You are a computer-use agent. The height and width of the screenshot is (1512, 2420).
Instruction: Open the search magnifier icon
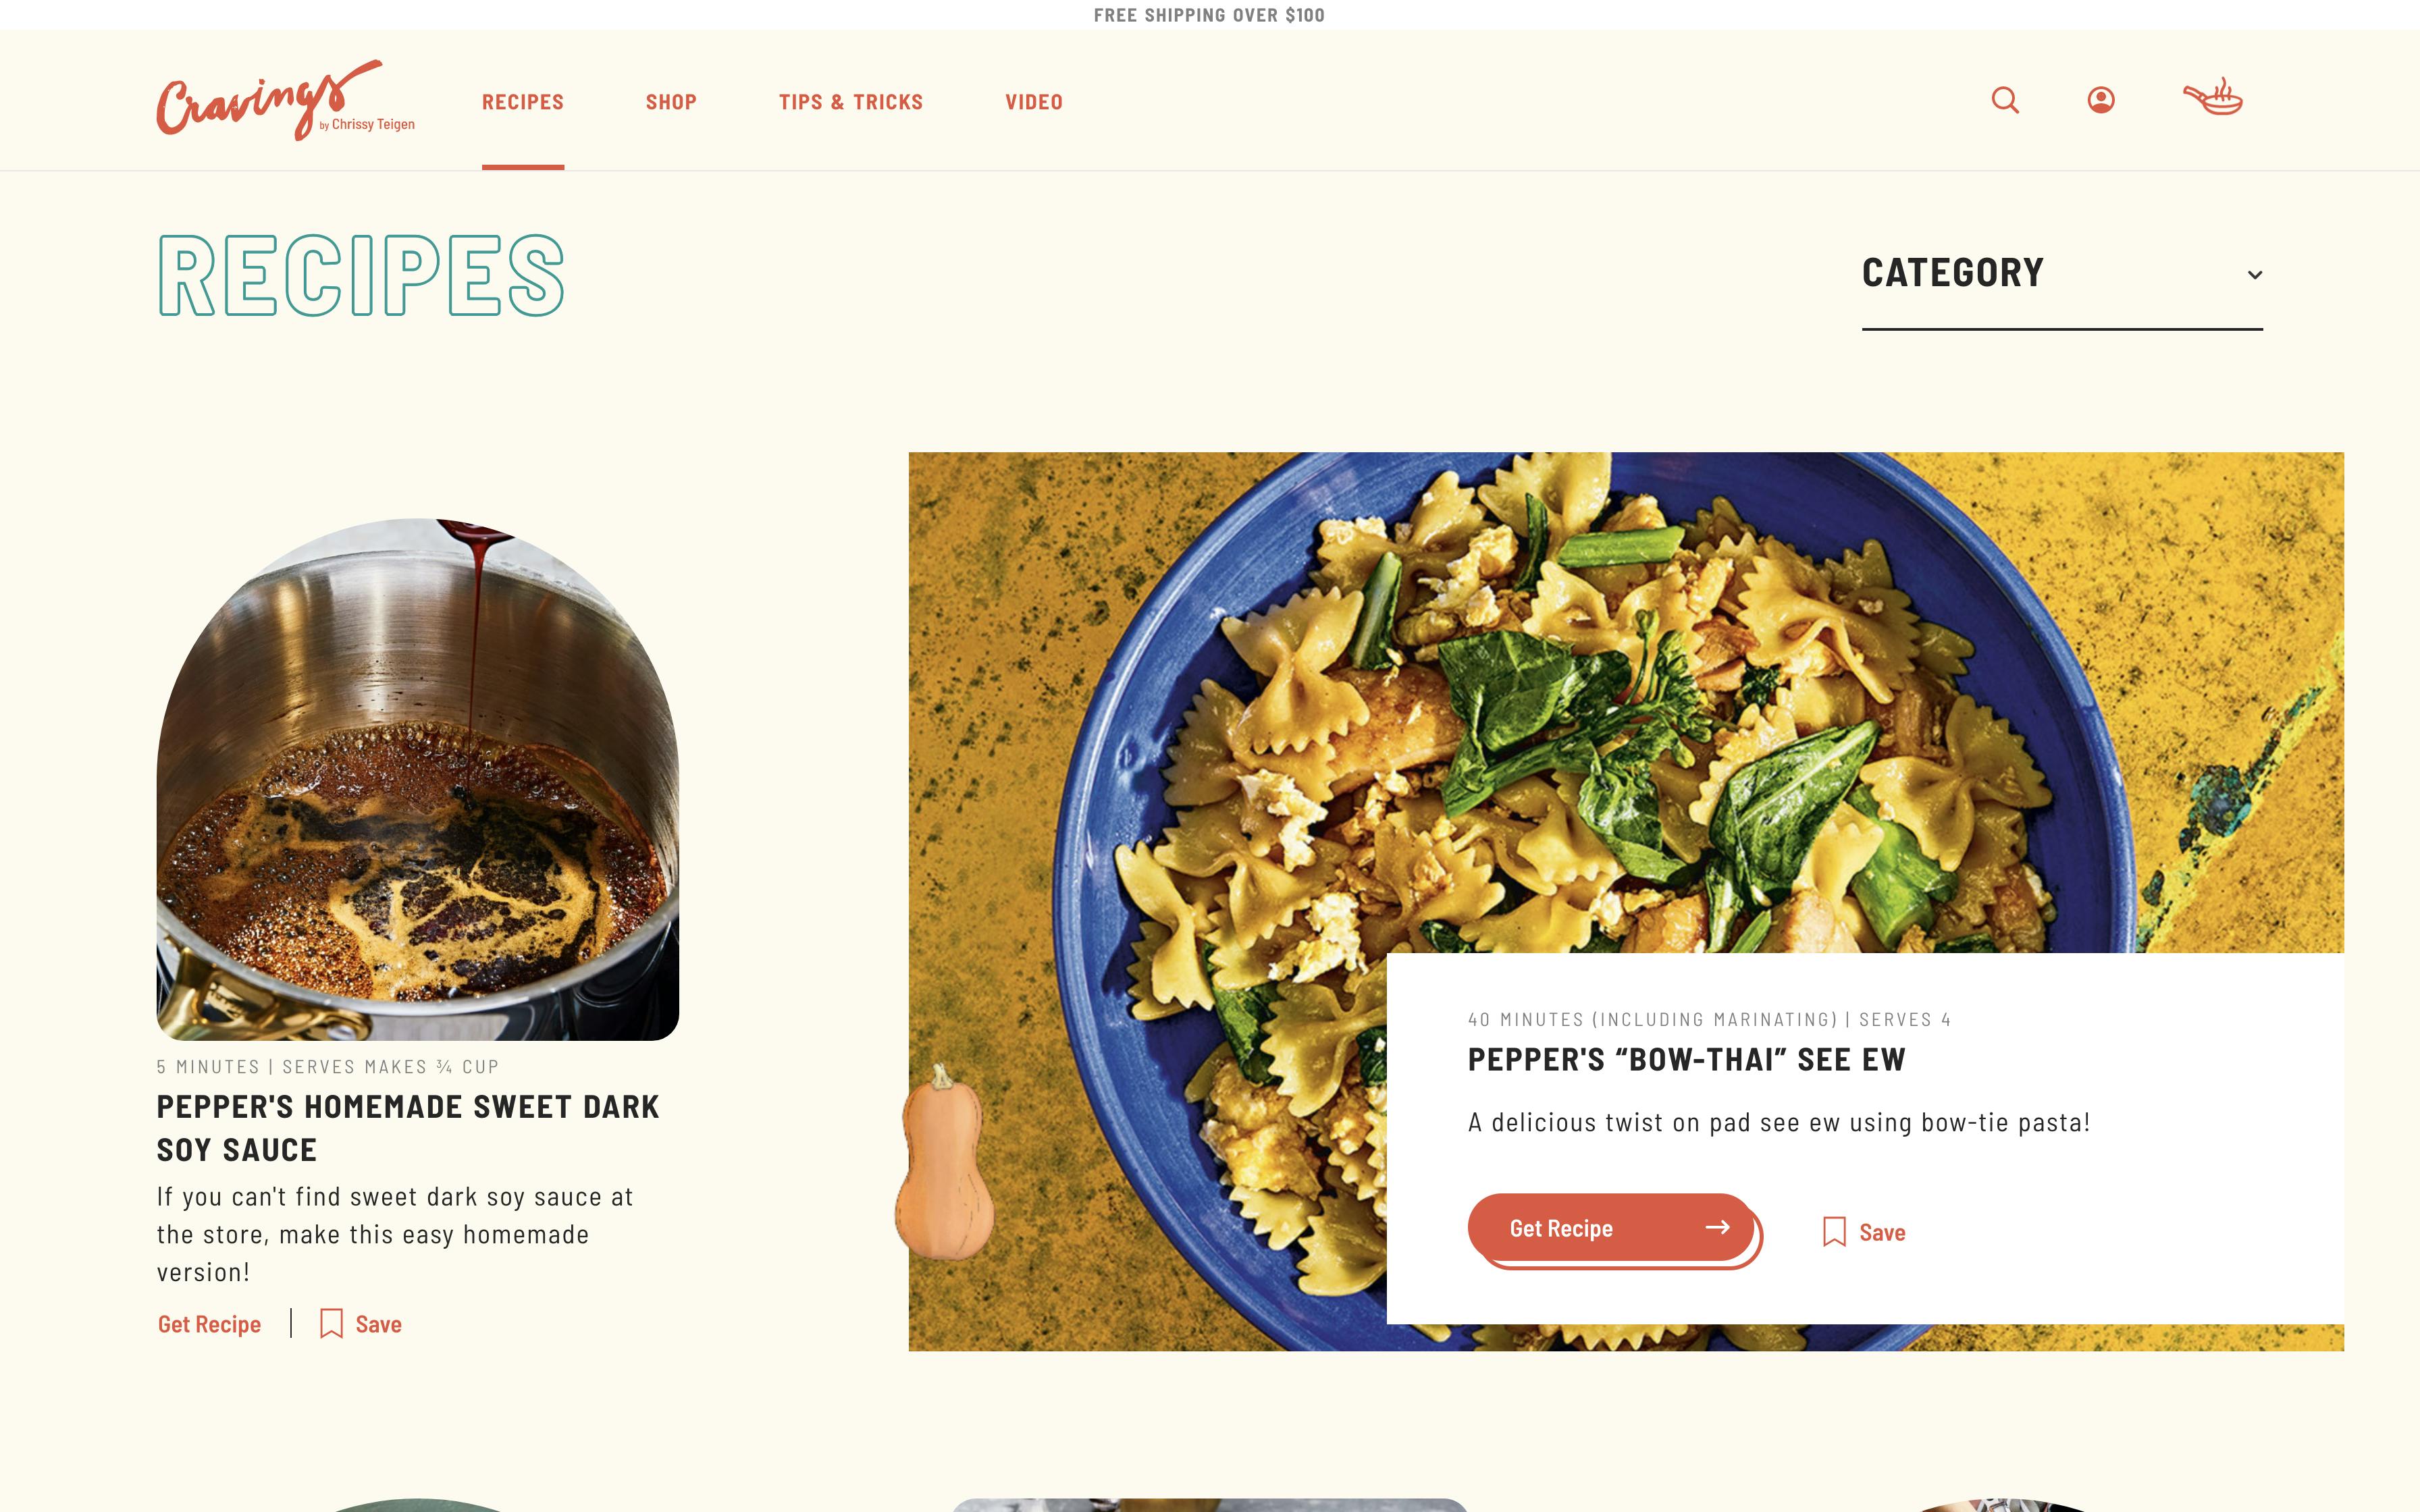click(x=2005, y=100)
